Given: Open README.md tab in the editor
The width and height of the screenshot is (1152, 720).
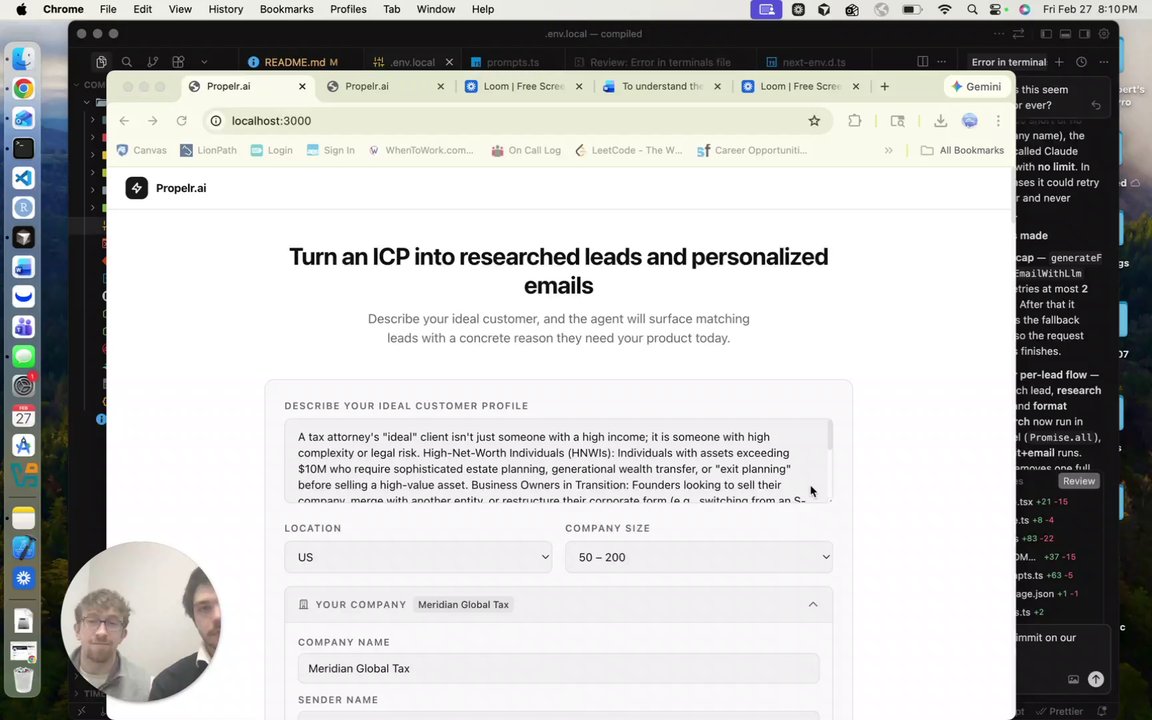Looking at the screenshot, I should pos(301,62).
